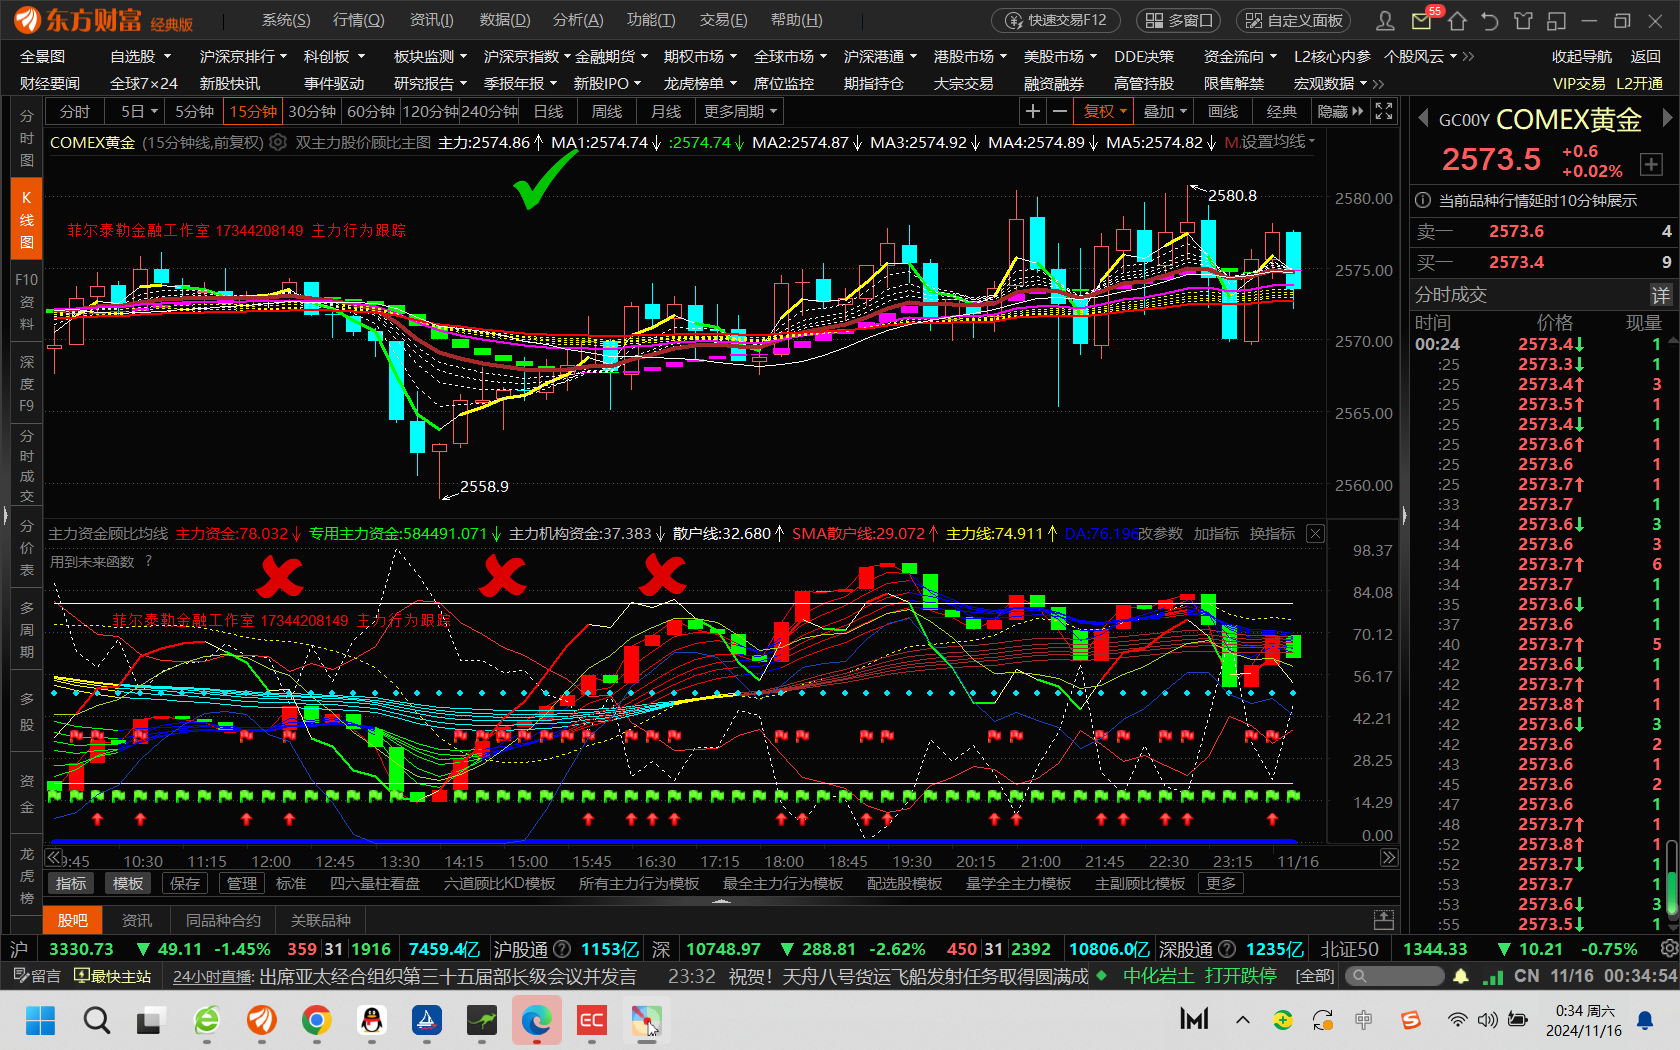The height and width of the screenshot is (1050, 1680).
Task: Click the 多窗口 button
Action: pos(1179,20)
